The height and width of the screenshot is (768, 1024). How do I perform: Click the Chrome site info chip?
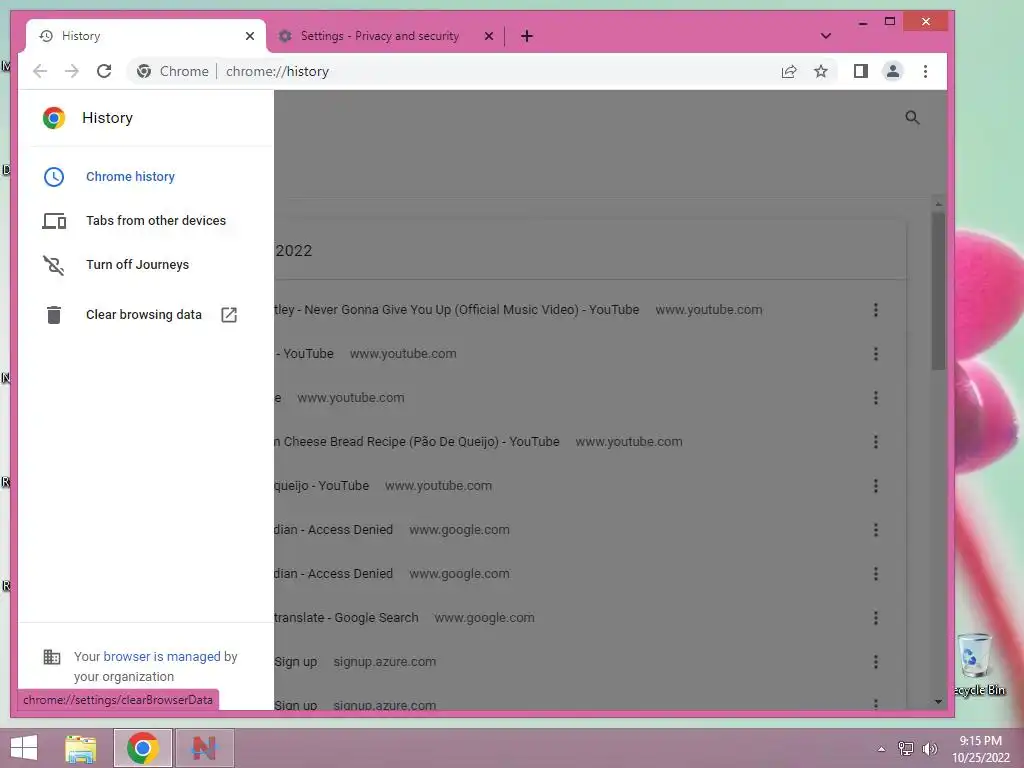[172, 71]
